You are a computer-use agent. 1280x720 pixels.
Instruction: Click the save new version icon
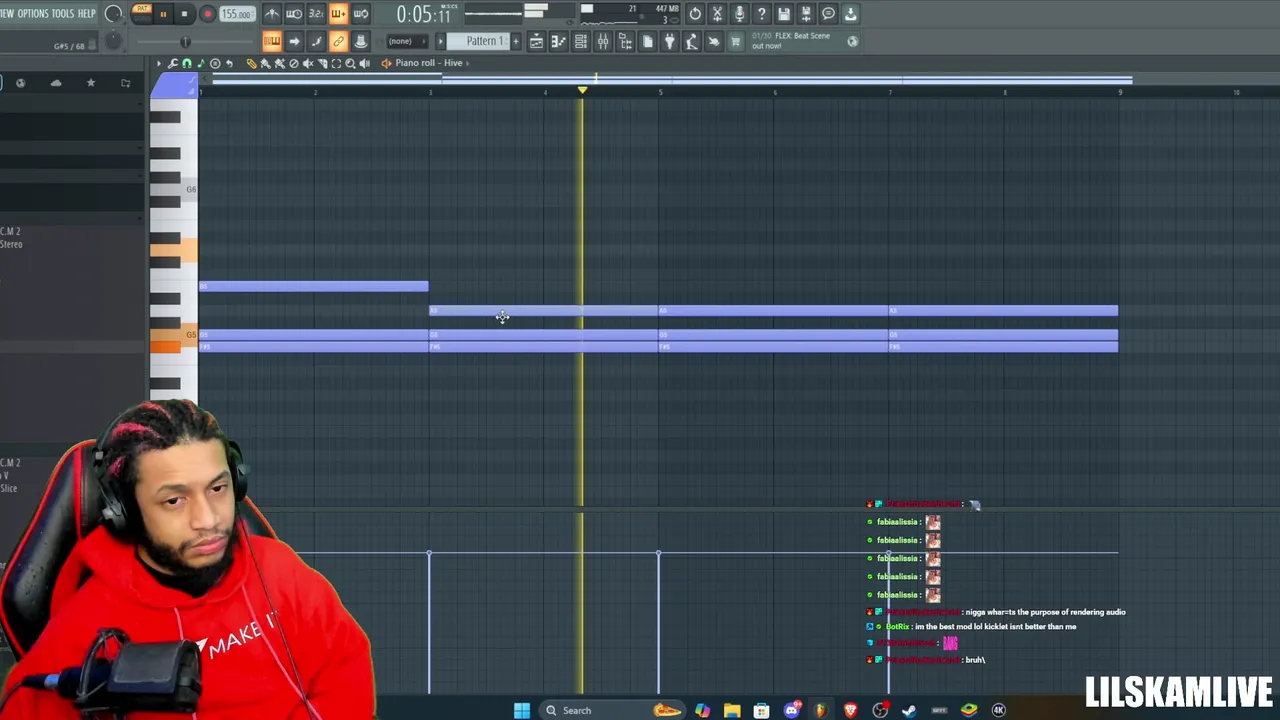pos(806,14)
